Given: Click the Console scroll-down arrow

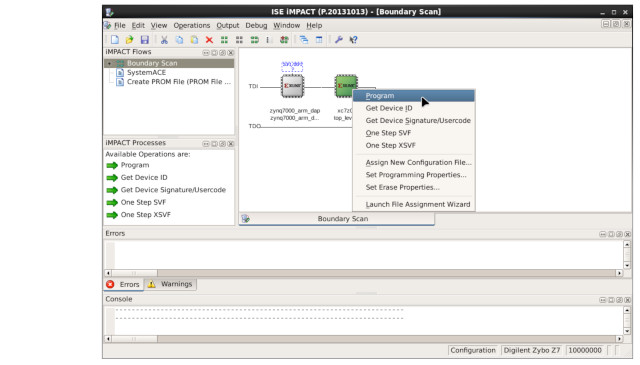Looking at the screenshot, I should (x=627, y=331).
